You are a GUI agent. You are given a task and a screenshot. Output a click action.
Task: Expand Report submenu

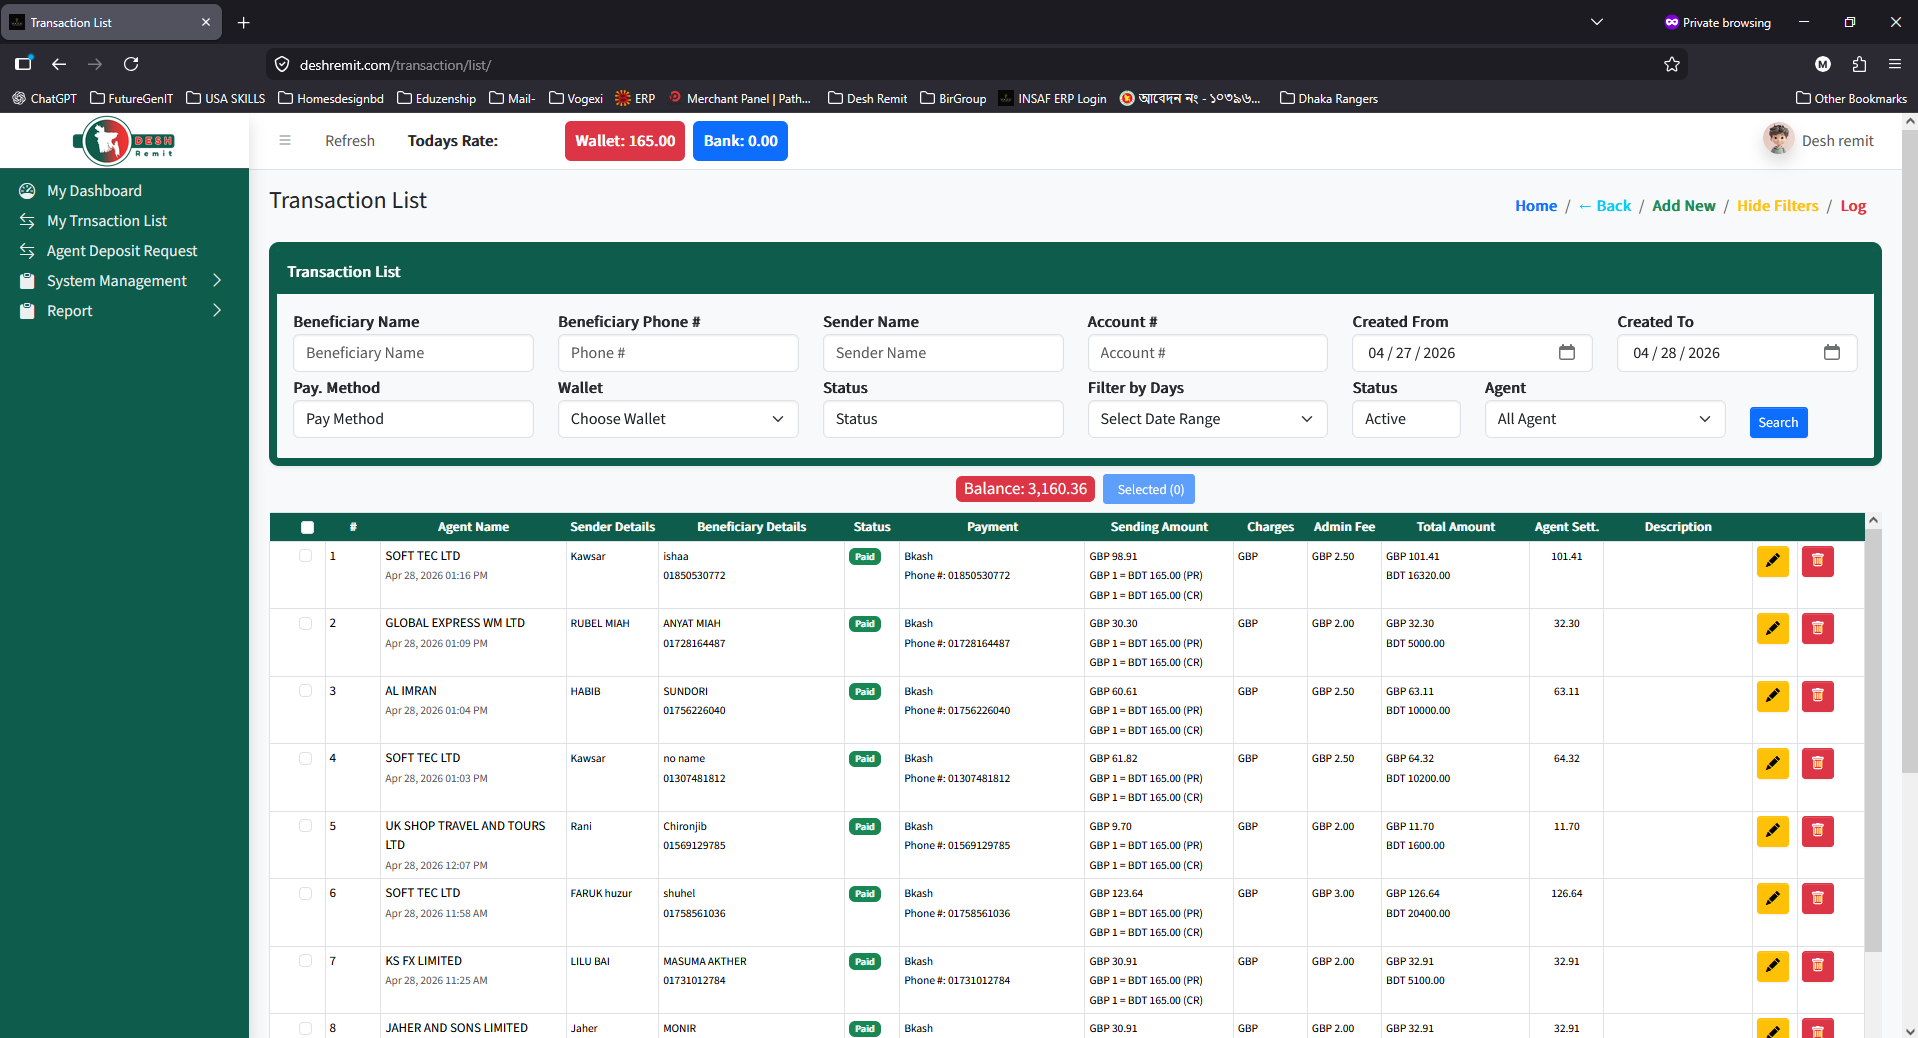pyautogui.click(x=124, y=311)
